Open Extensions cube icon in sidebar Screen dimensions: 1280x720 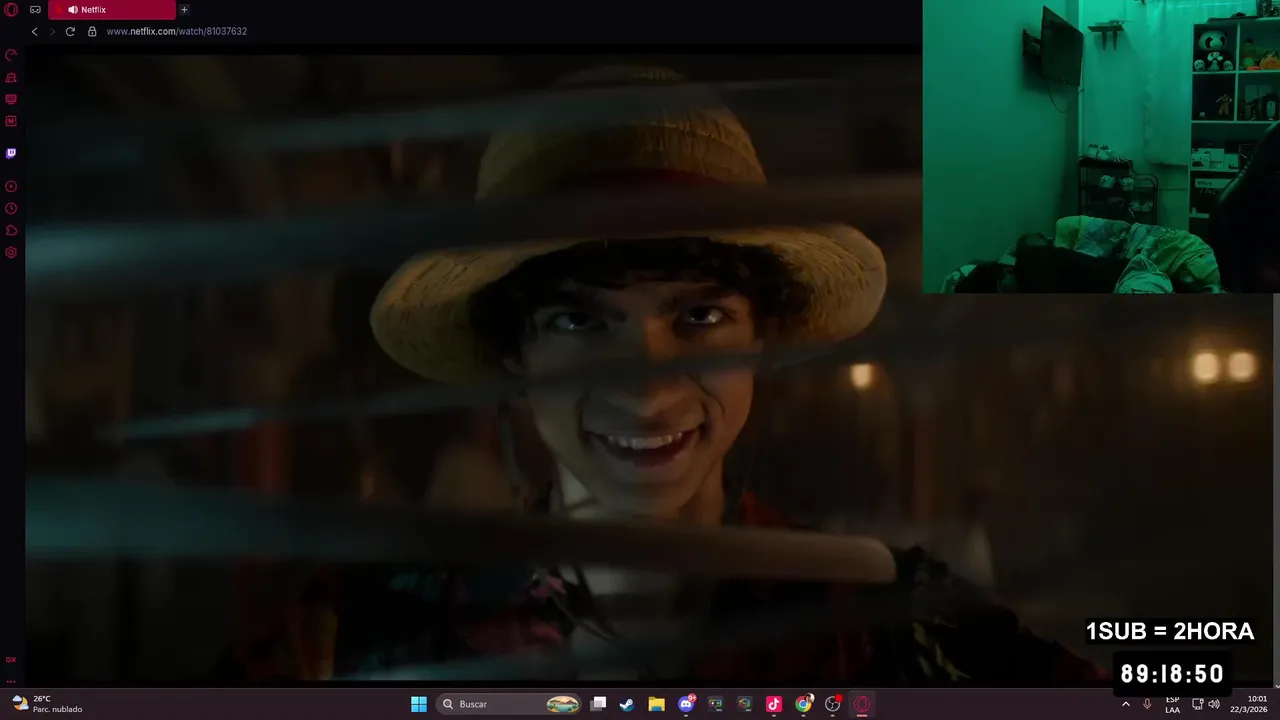[11, 230]
